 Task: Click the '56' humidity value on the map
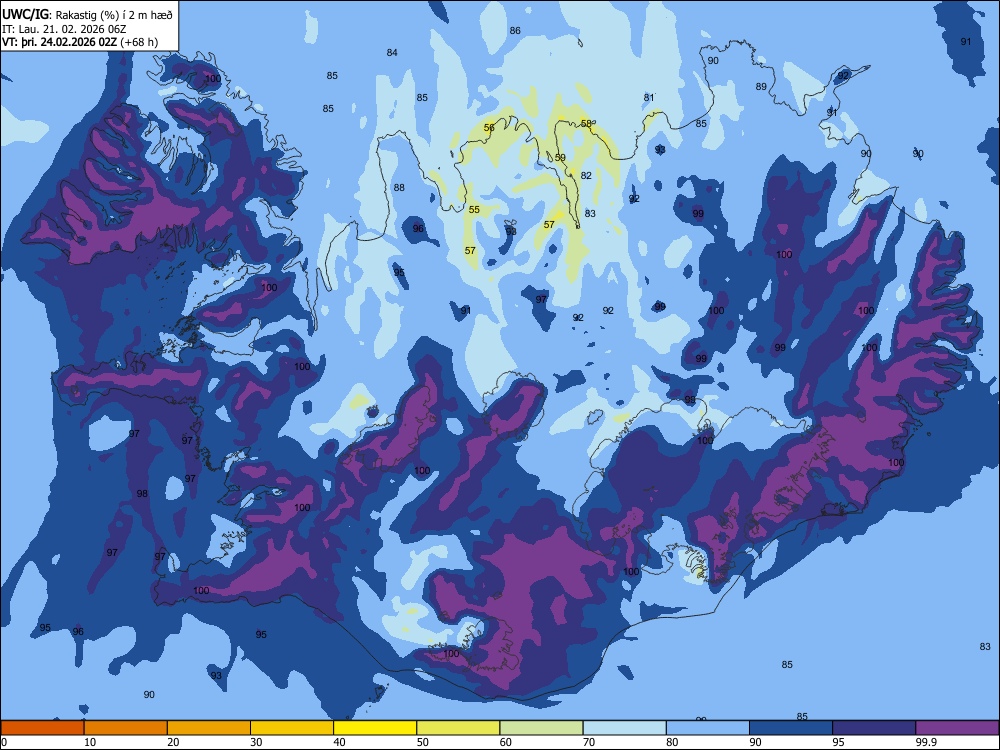point(489,128)
